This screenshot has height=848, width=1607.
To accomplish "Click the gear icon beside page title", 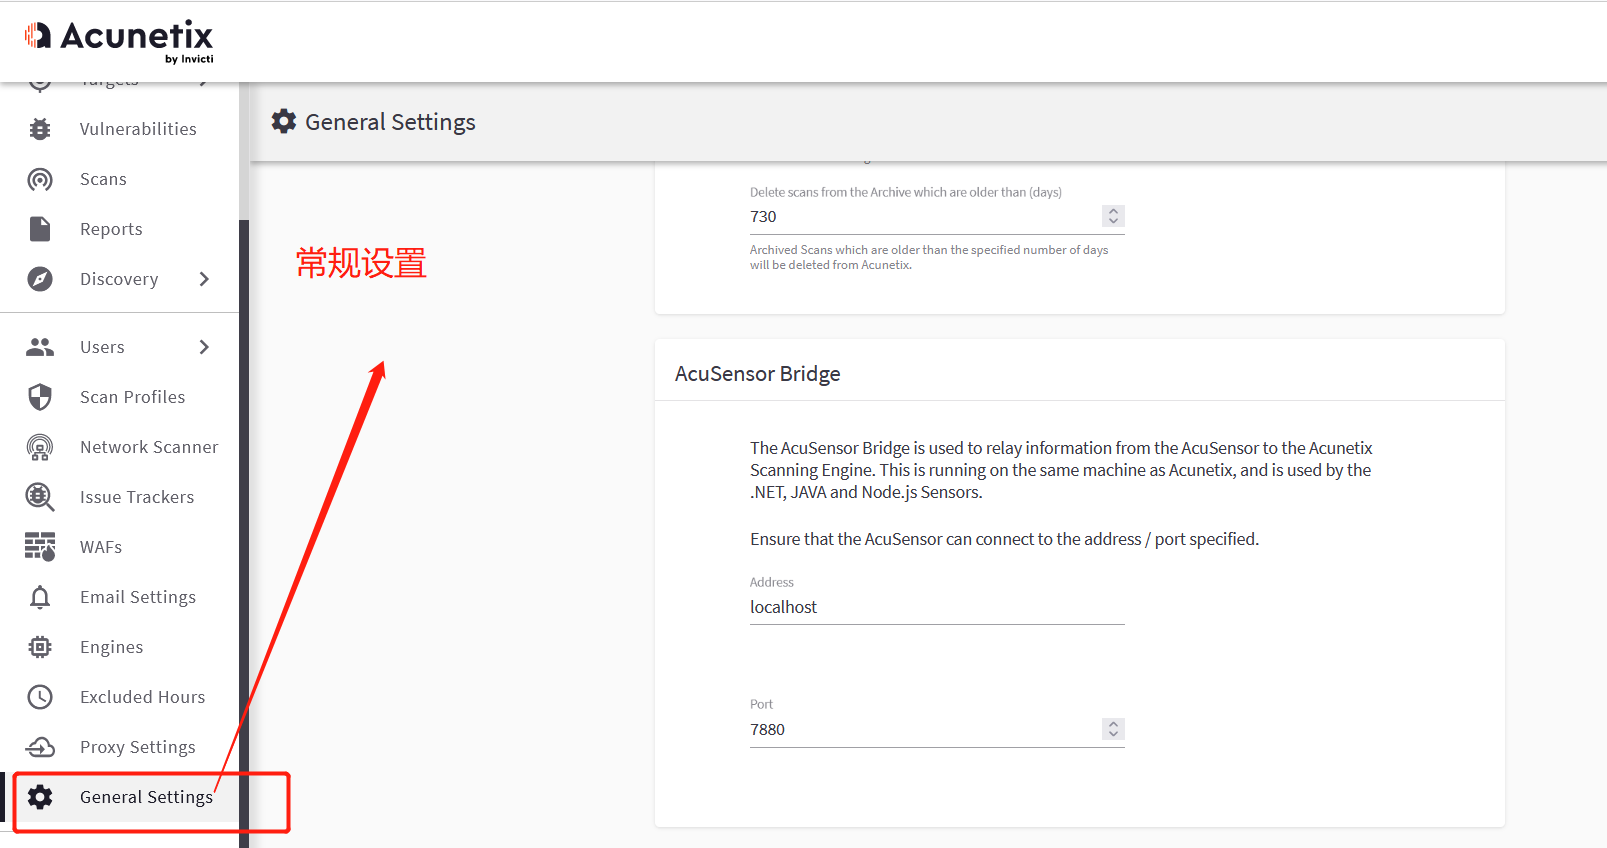I will coord(284,121).
